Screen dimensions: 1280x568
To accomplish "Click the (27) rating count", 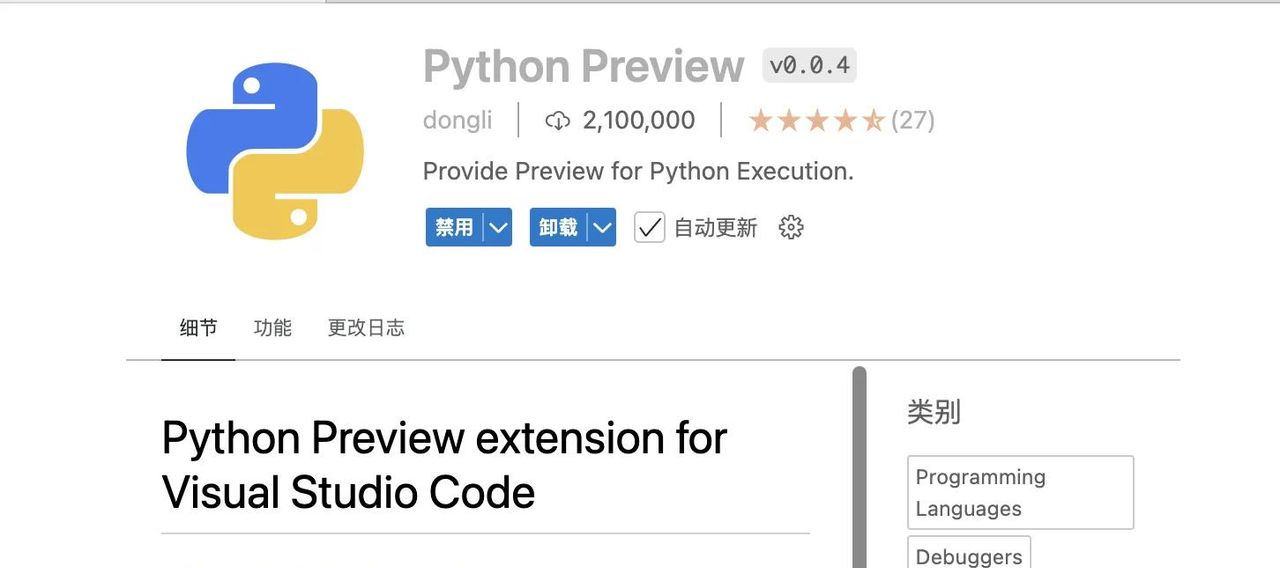I will pos(913,121).
